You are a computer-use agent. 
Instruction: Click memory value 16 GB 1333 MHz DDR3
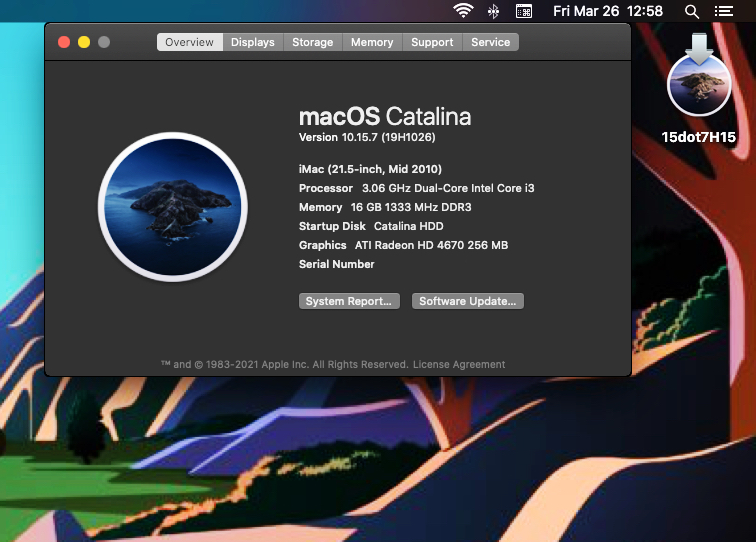pos(411,207)
